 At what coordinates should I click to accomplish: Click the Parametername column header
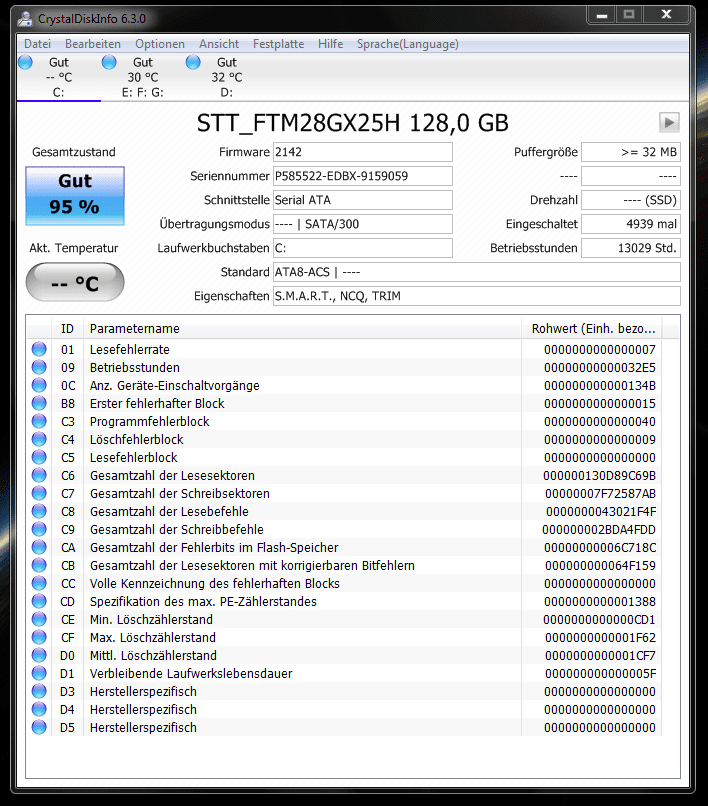click(x=302, y=328)
